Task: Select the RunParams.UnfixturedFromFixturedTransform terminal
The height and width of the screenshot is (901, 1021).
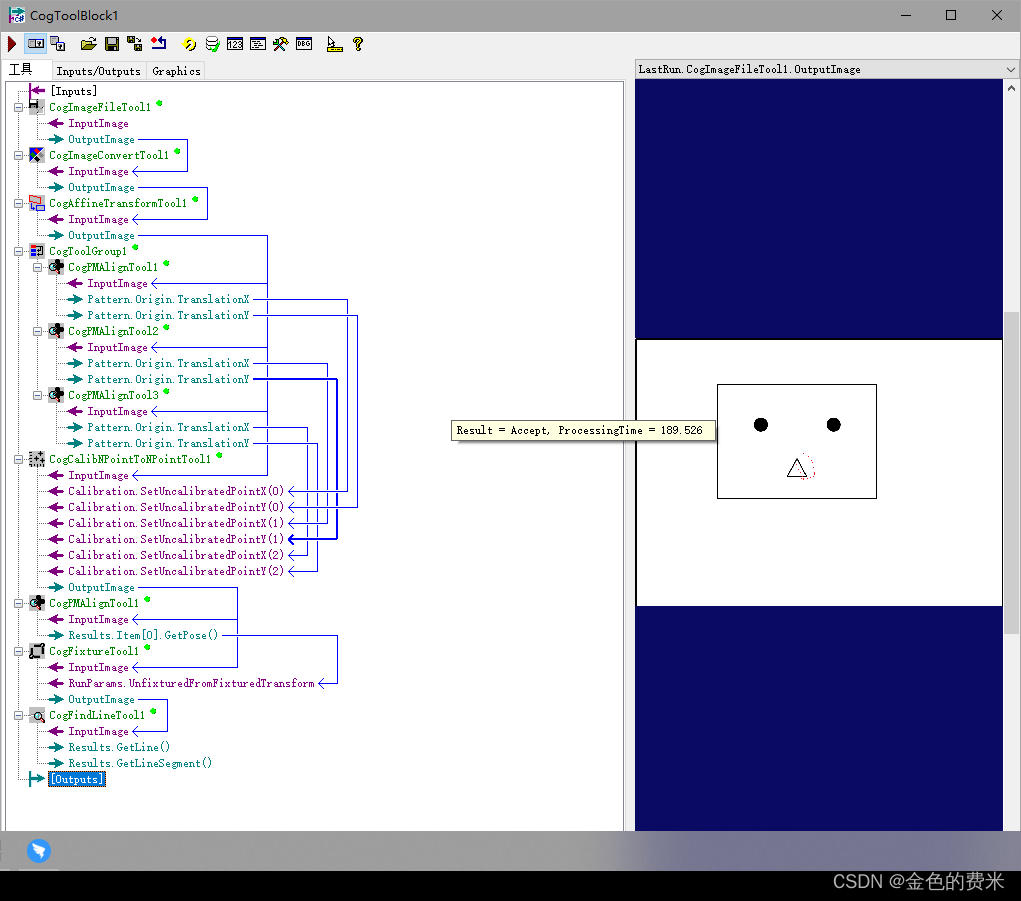Action: click(191, 684)
